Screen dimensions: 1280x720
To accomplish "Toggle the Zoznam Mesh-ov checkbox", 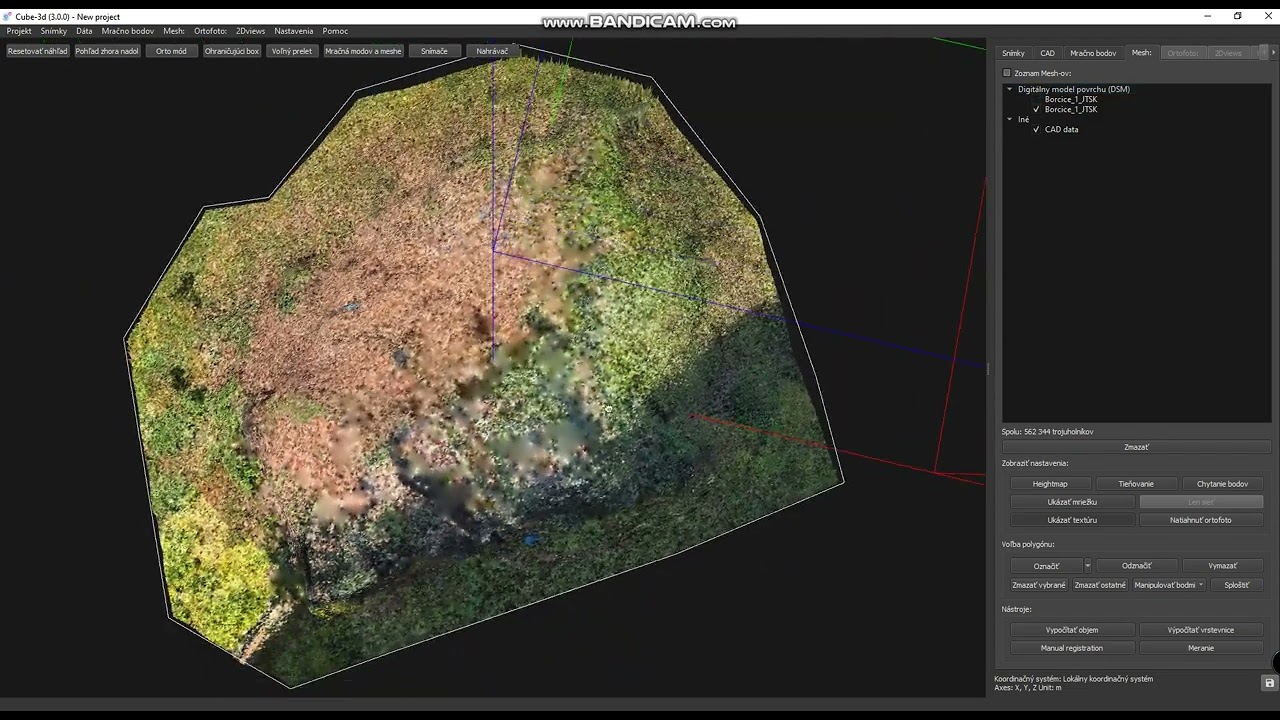I will click(1007, 73).
